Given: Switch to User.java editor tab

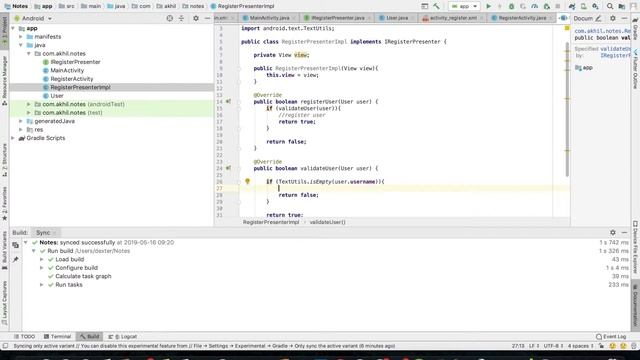Looking at the screenshot, I should [x=396, y=18].
